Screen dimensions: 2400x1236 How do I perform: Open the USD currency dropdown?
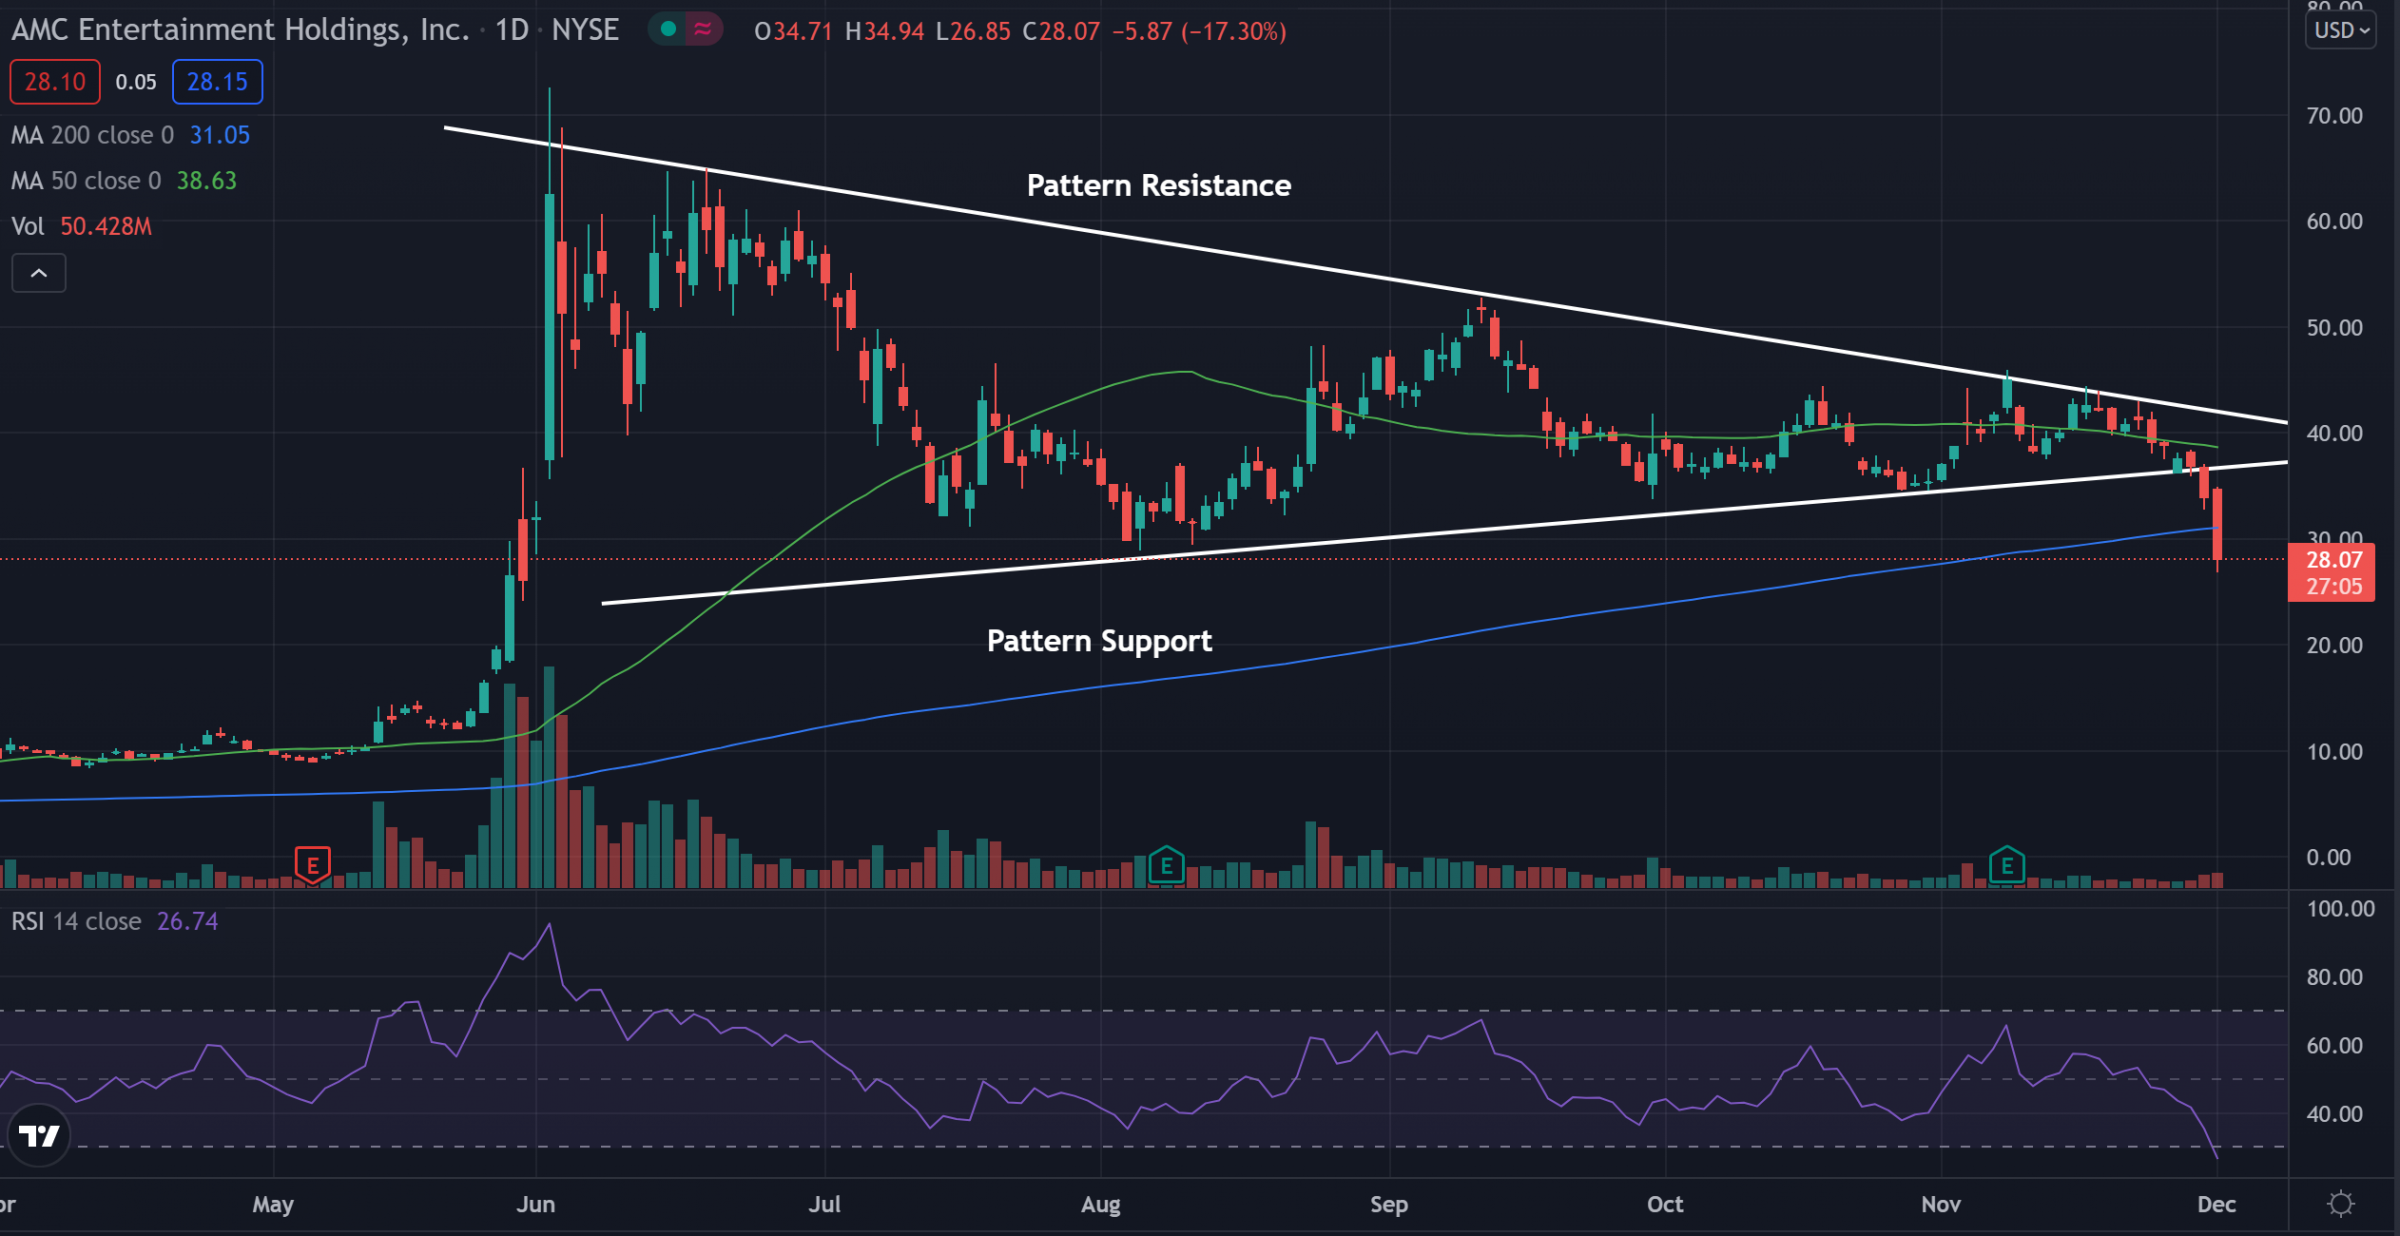pos(2341,30)
